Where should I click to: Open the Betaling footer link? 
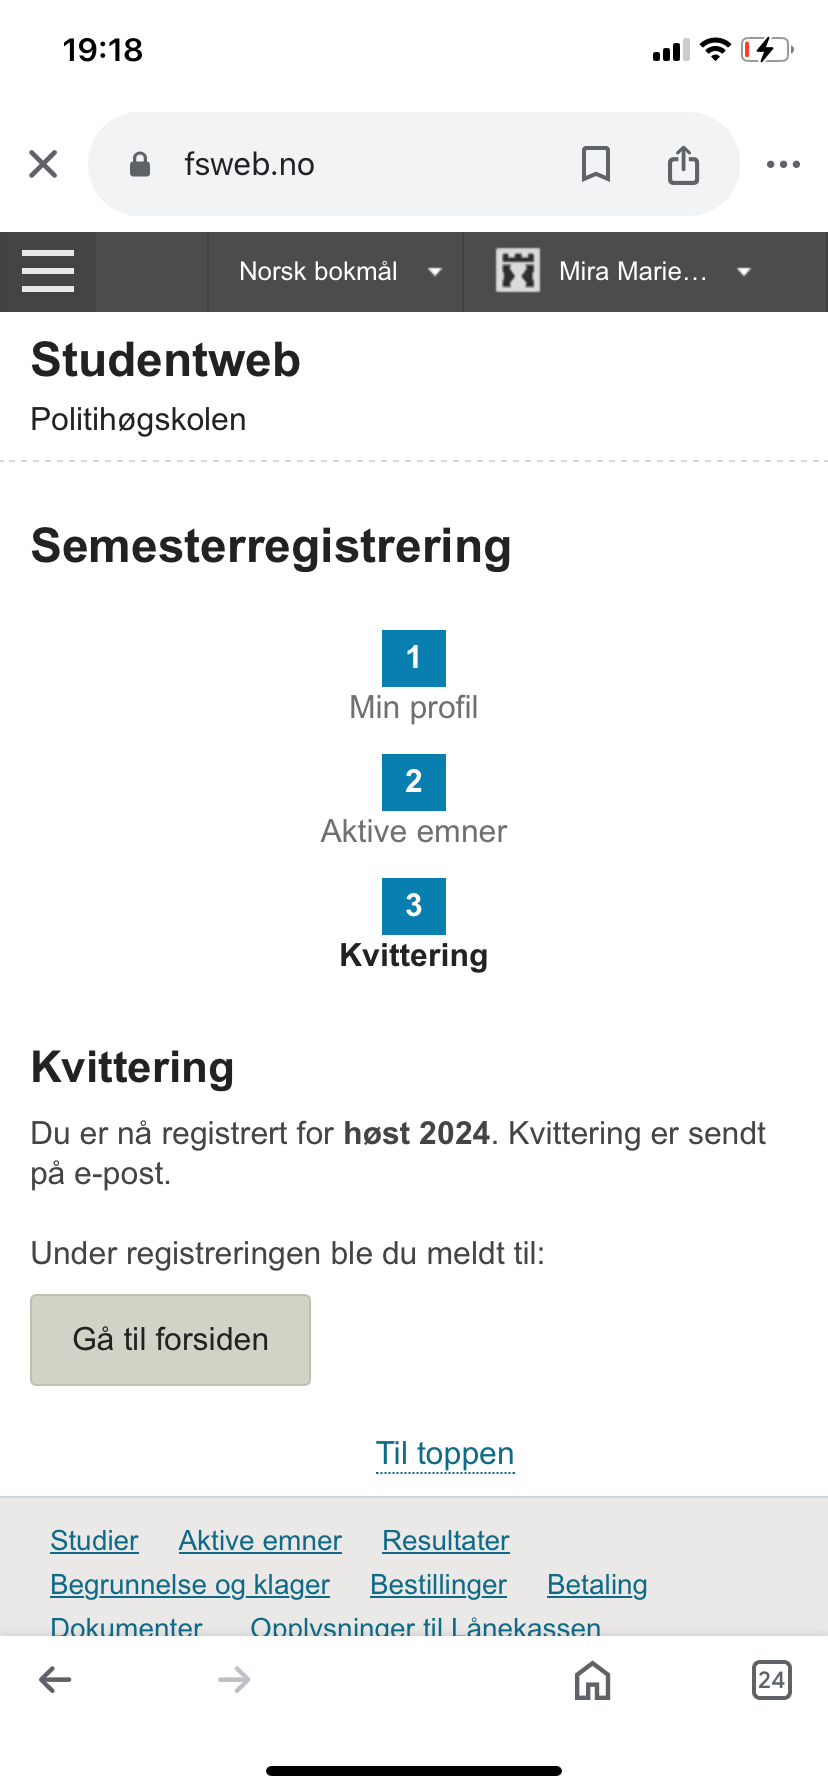597,1584
